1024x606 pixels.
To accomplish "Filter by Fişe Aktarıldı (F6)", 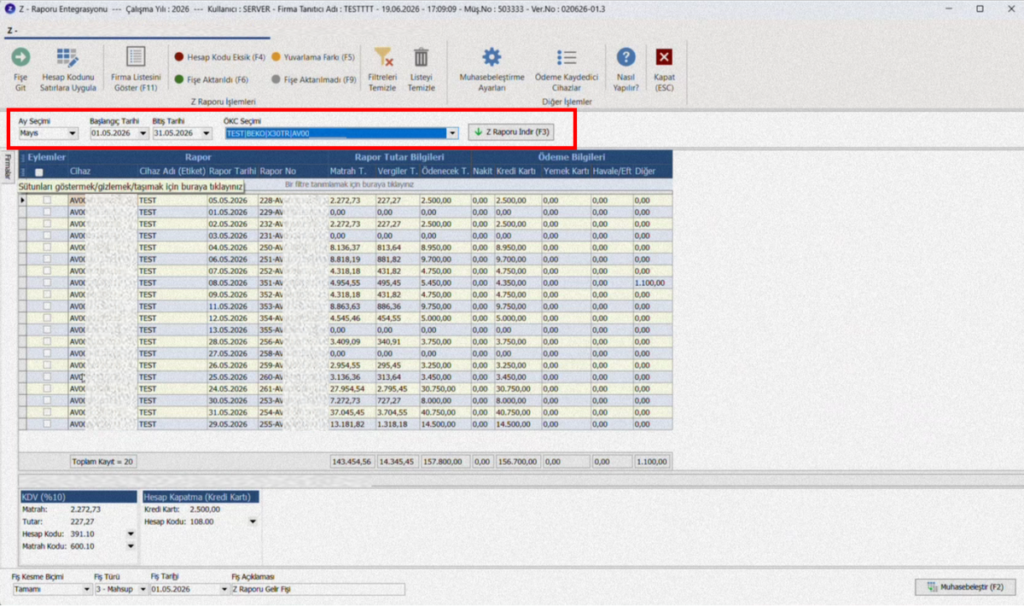I will point(212,80).
